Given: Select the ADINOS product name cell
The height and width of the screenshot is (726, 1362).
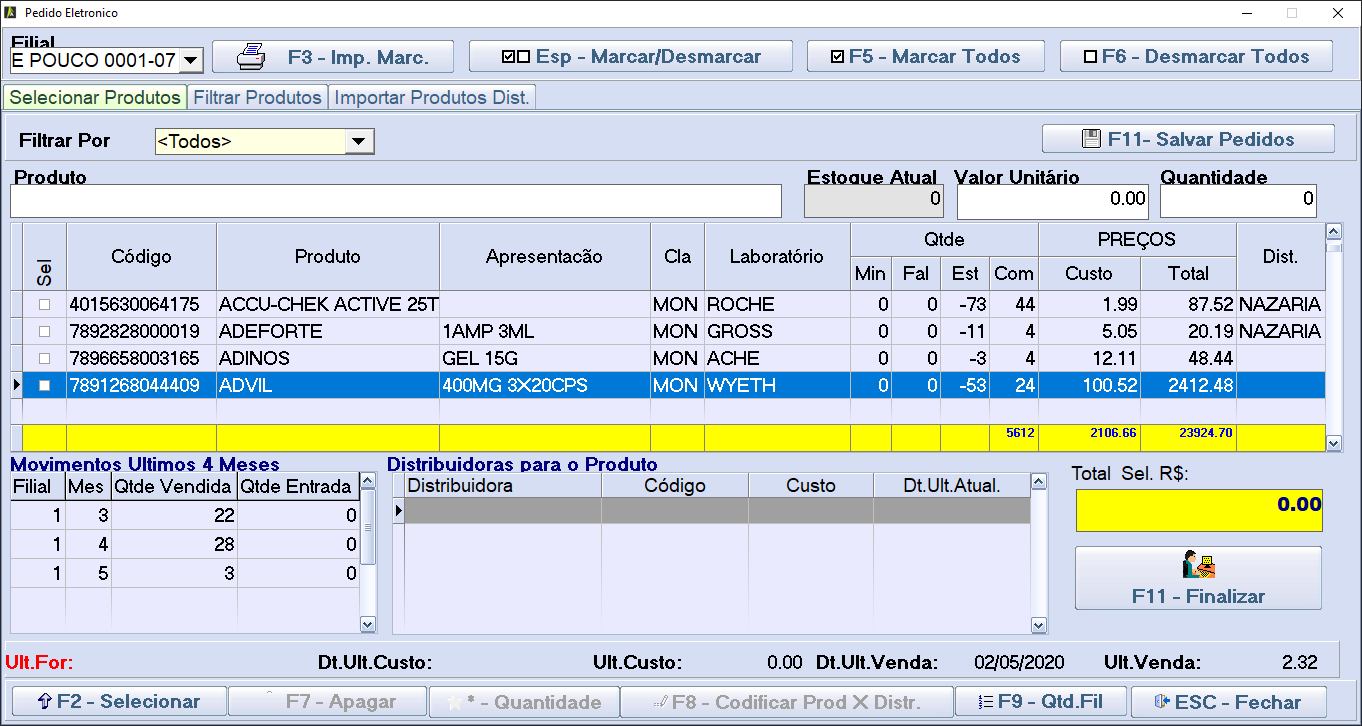Looking at the screenshot, I should (x=327, y=358).
